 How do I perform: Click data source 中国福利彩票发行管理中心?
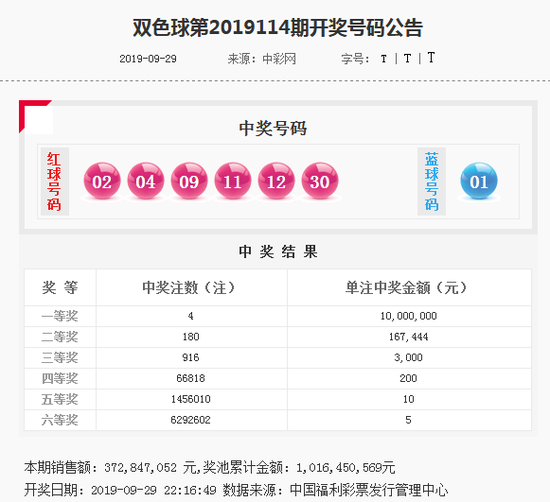tap(369, 490)
